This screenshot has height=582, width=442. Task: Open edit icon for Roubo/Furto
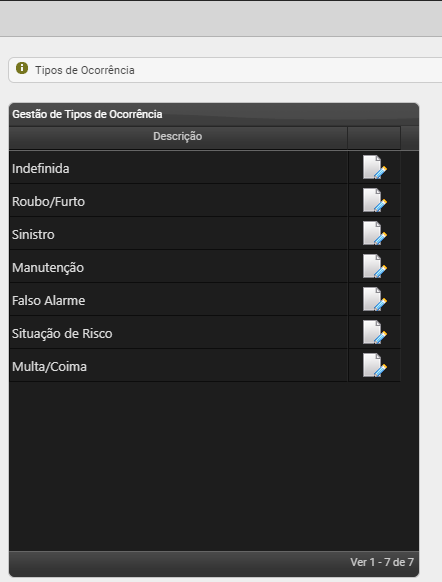point(374,200)
